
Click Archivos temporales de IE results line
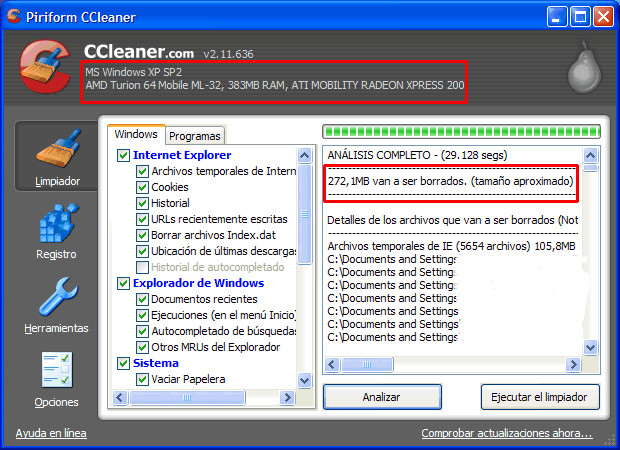pos(451,246)
